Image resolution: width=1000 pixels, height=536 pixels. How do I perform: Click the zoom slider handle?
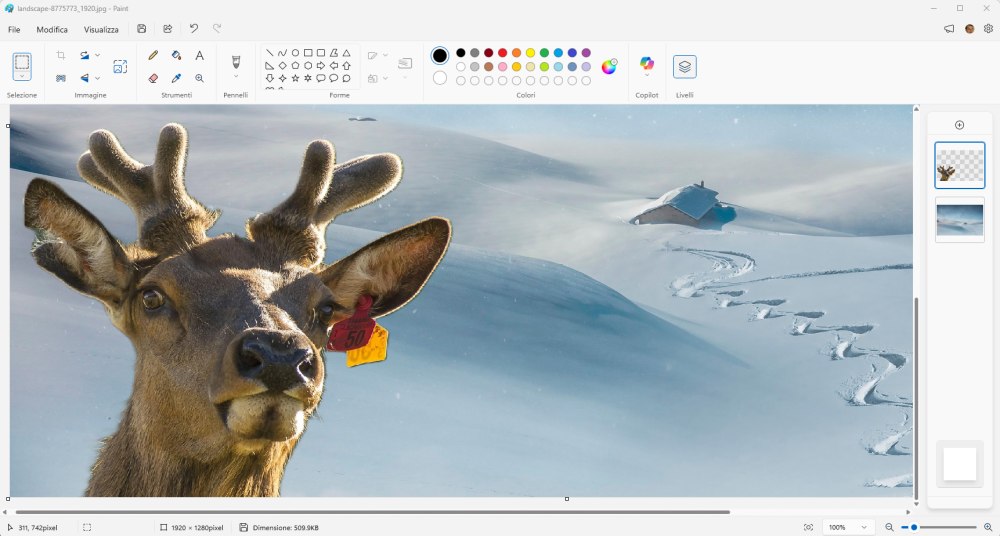pos(914,527)
